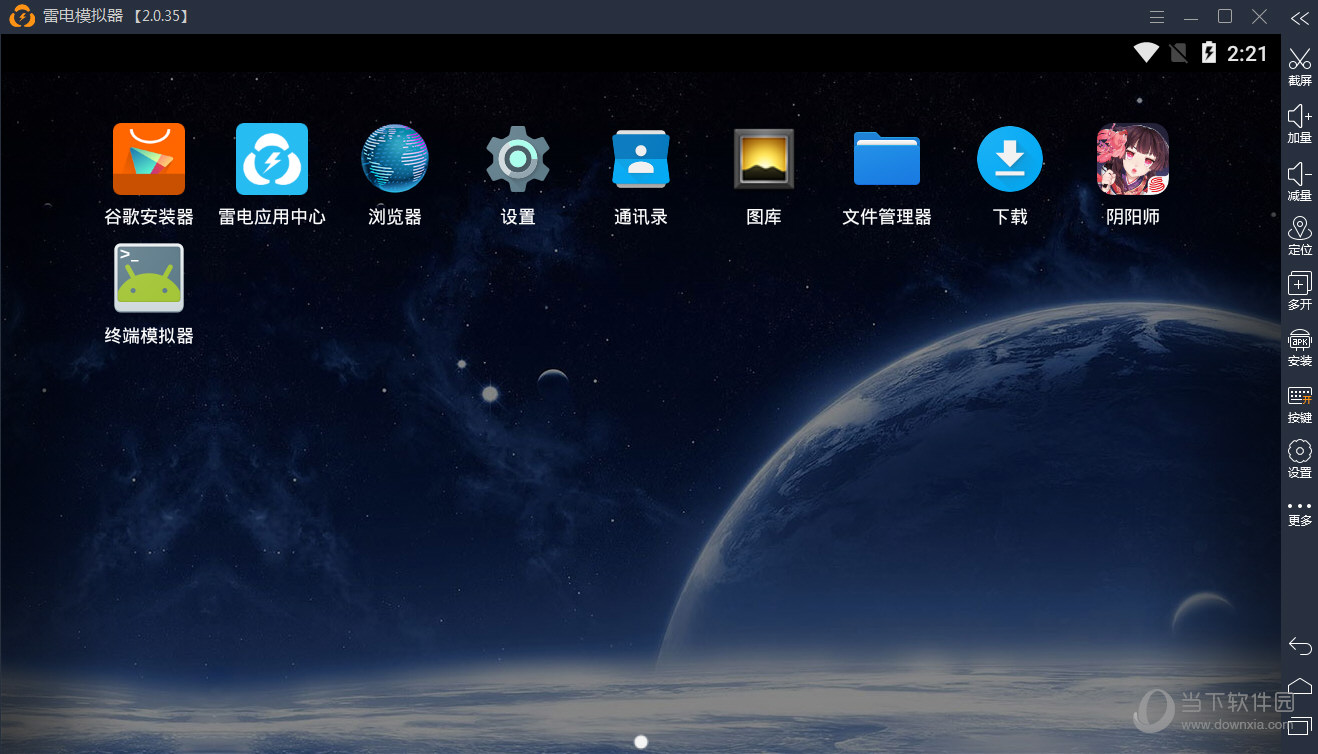Open emulator 设置 in the sidebar
Viewport: 1318px width, 754px height.
click(x=1300, y=459)
